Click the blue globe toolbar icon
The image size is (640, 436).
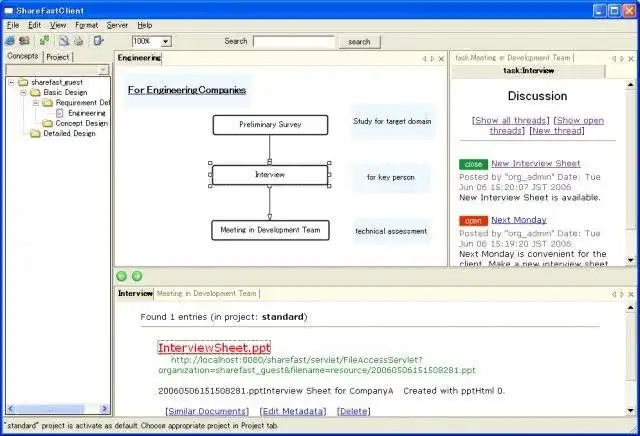pos(10,40)
